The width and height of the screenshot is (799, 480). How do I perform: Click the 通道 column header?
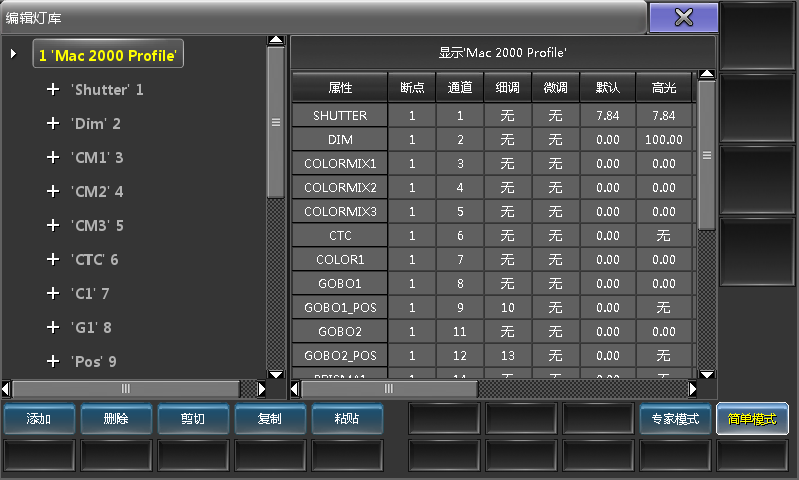coord(460,88)
